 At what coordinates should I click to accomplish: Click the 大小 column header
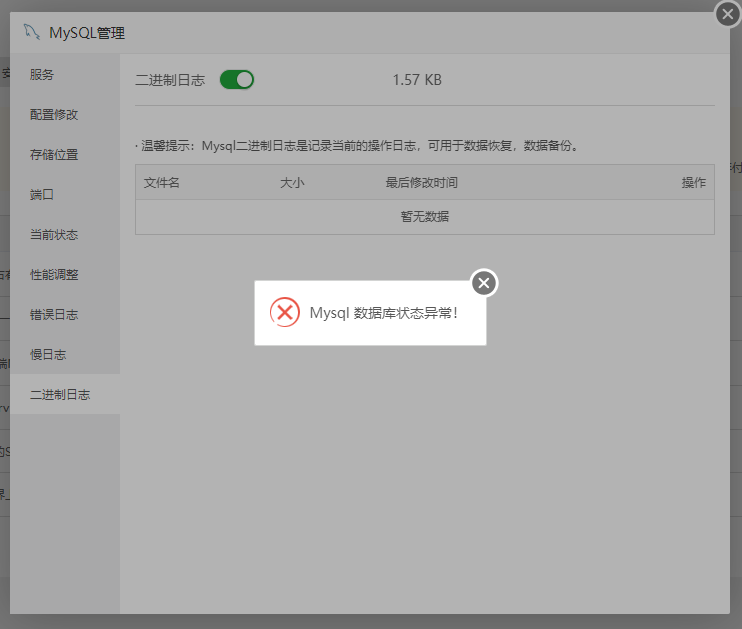[x=292, y=183]
